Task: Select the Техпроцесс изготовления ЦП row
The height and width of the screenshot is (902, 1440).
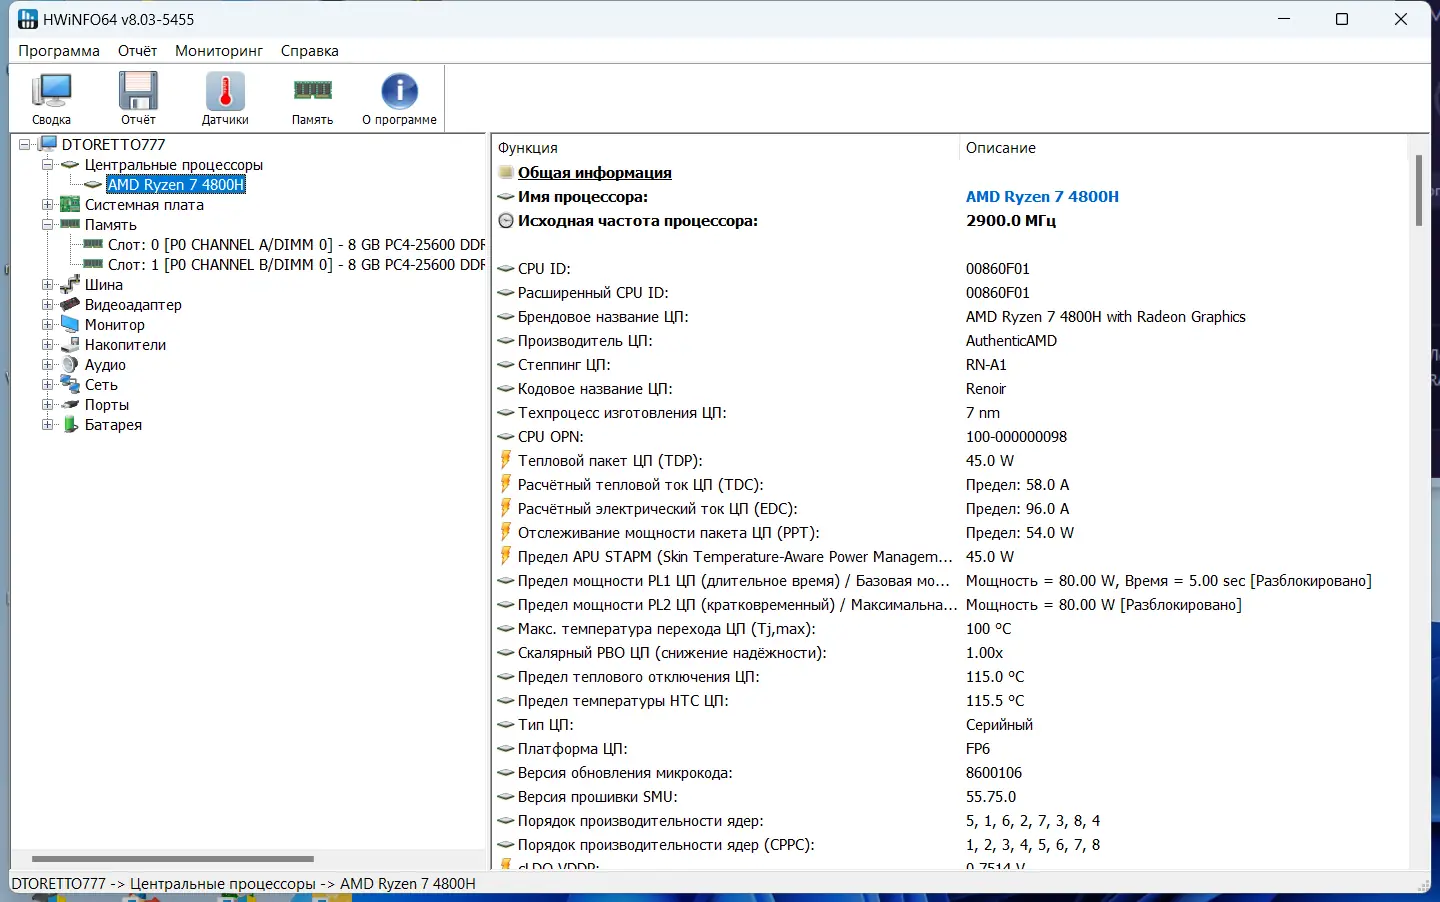Action: click(950, 412)
